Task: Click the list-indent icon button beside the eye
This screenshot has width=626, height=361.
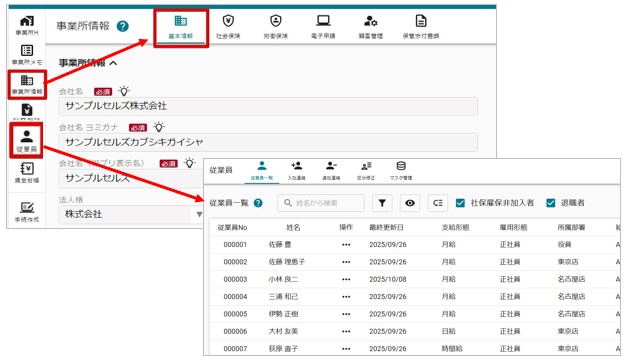Action: [438, 203]
